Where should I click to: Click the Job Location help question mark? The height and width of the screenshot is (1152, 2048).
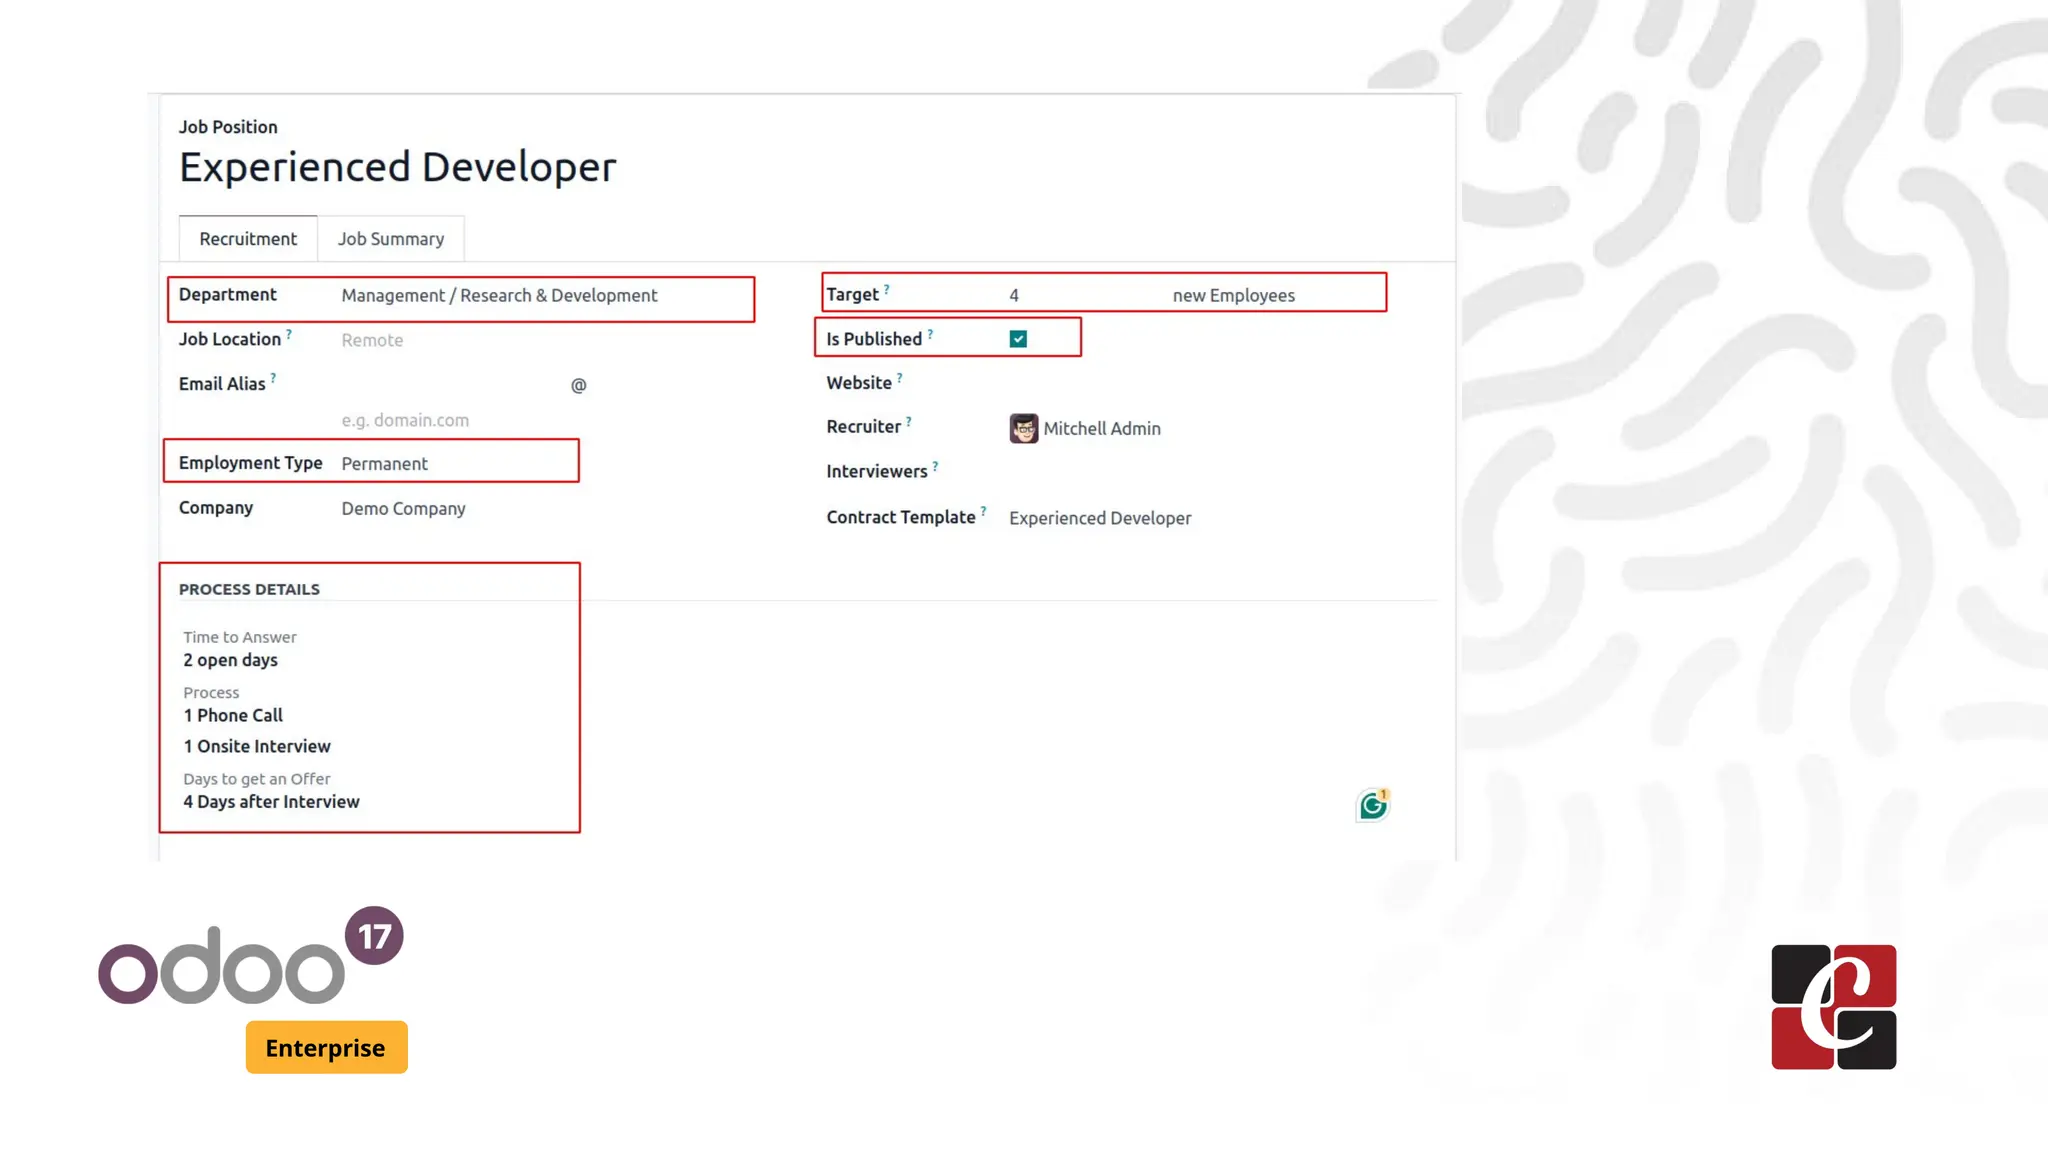(x=289, y=335)
